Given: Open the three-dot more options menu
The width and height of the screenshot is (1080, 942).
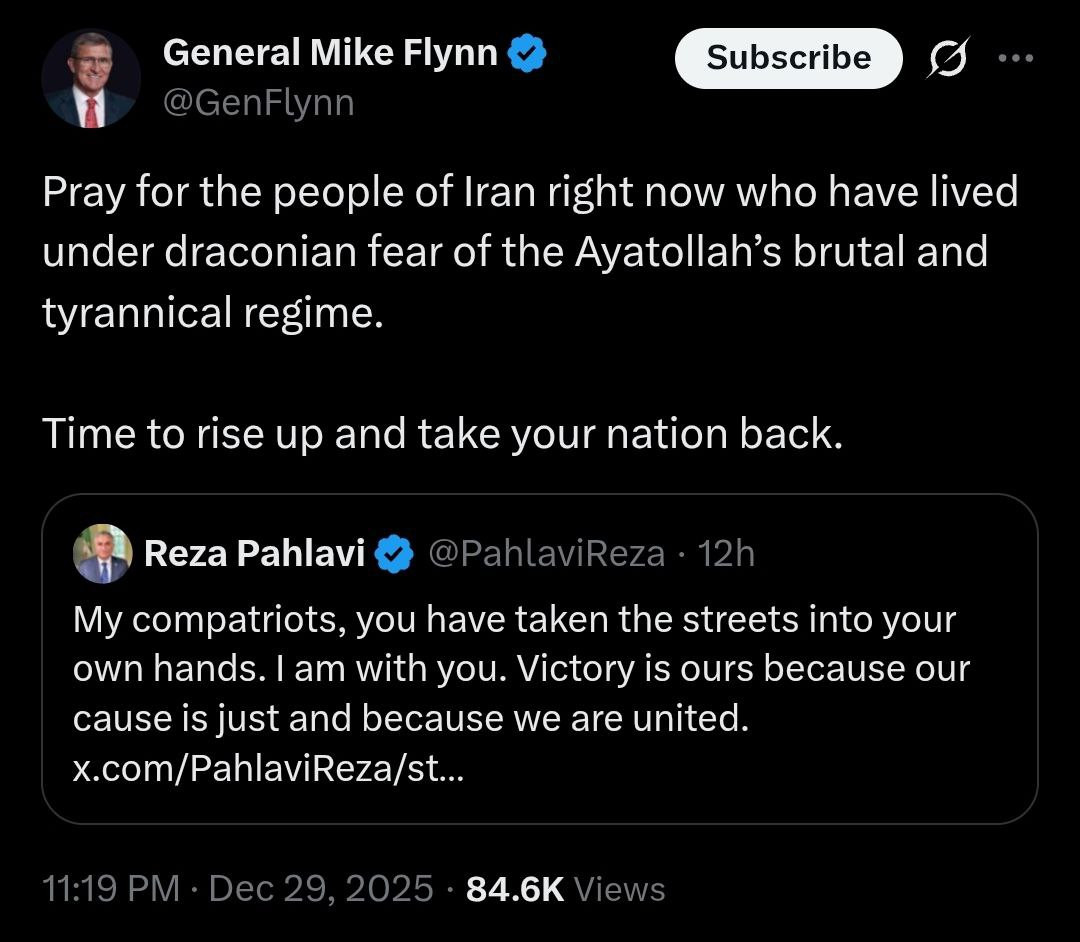Looking at the screenshot, I should (1017, 58).
